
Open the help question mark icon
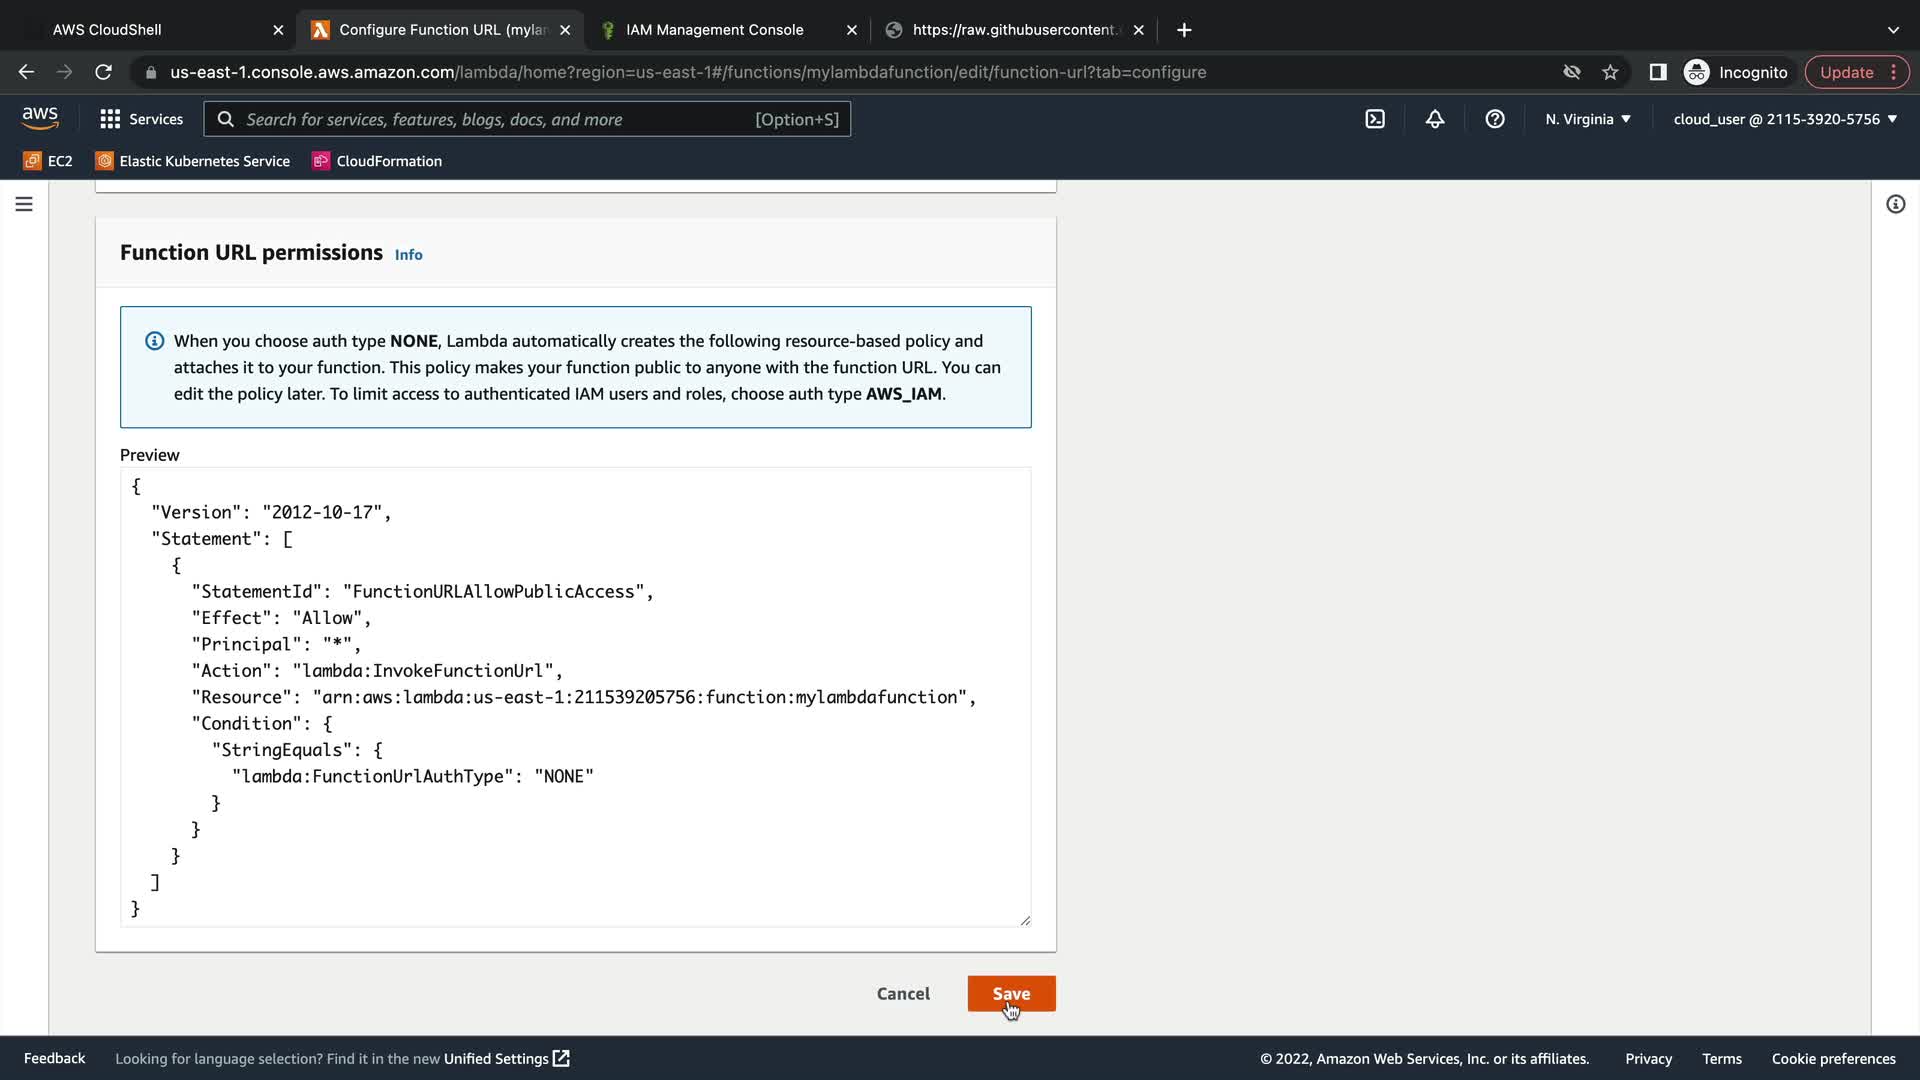(x=1495, y=119)
